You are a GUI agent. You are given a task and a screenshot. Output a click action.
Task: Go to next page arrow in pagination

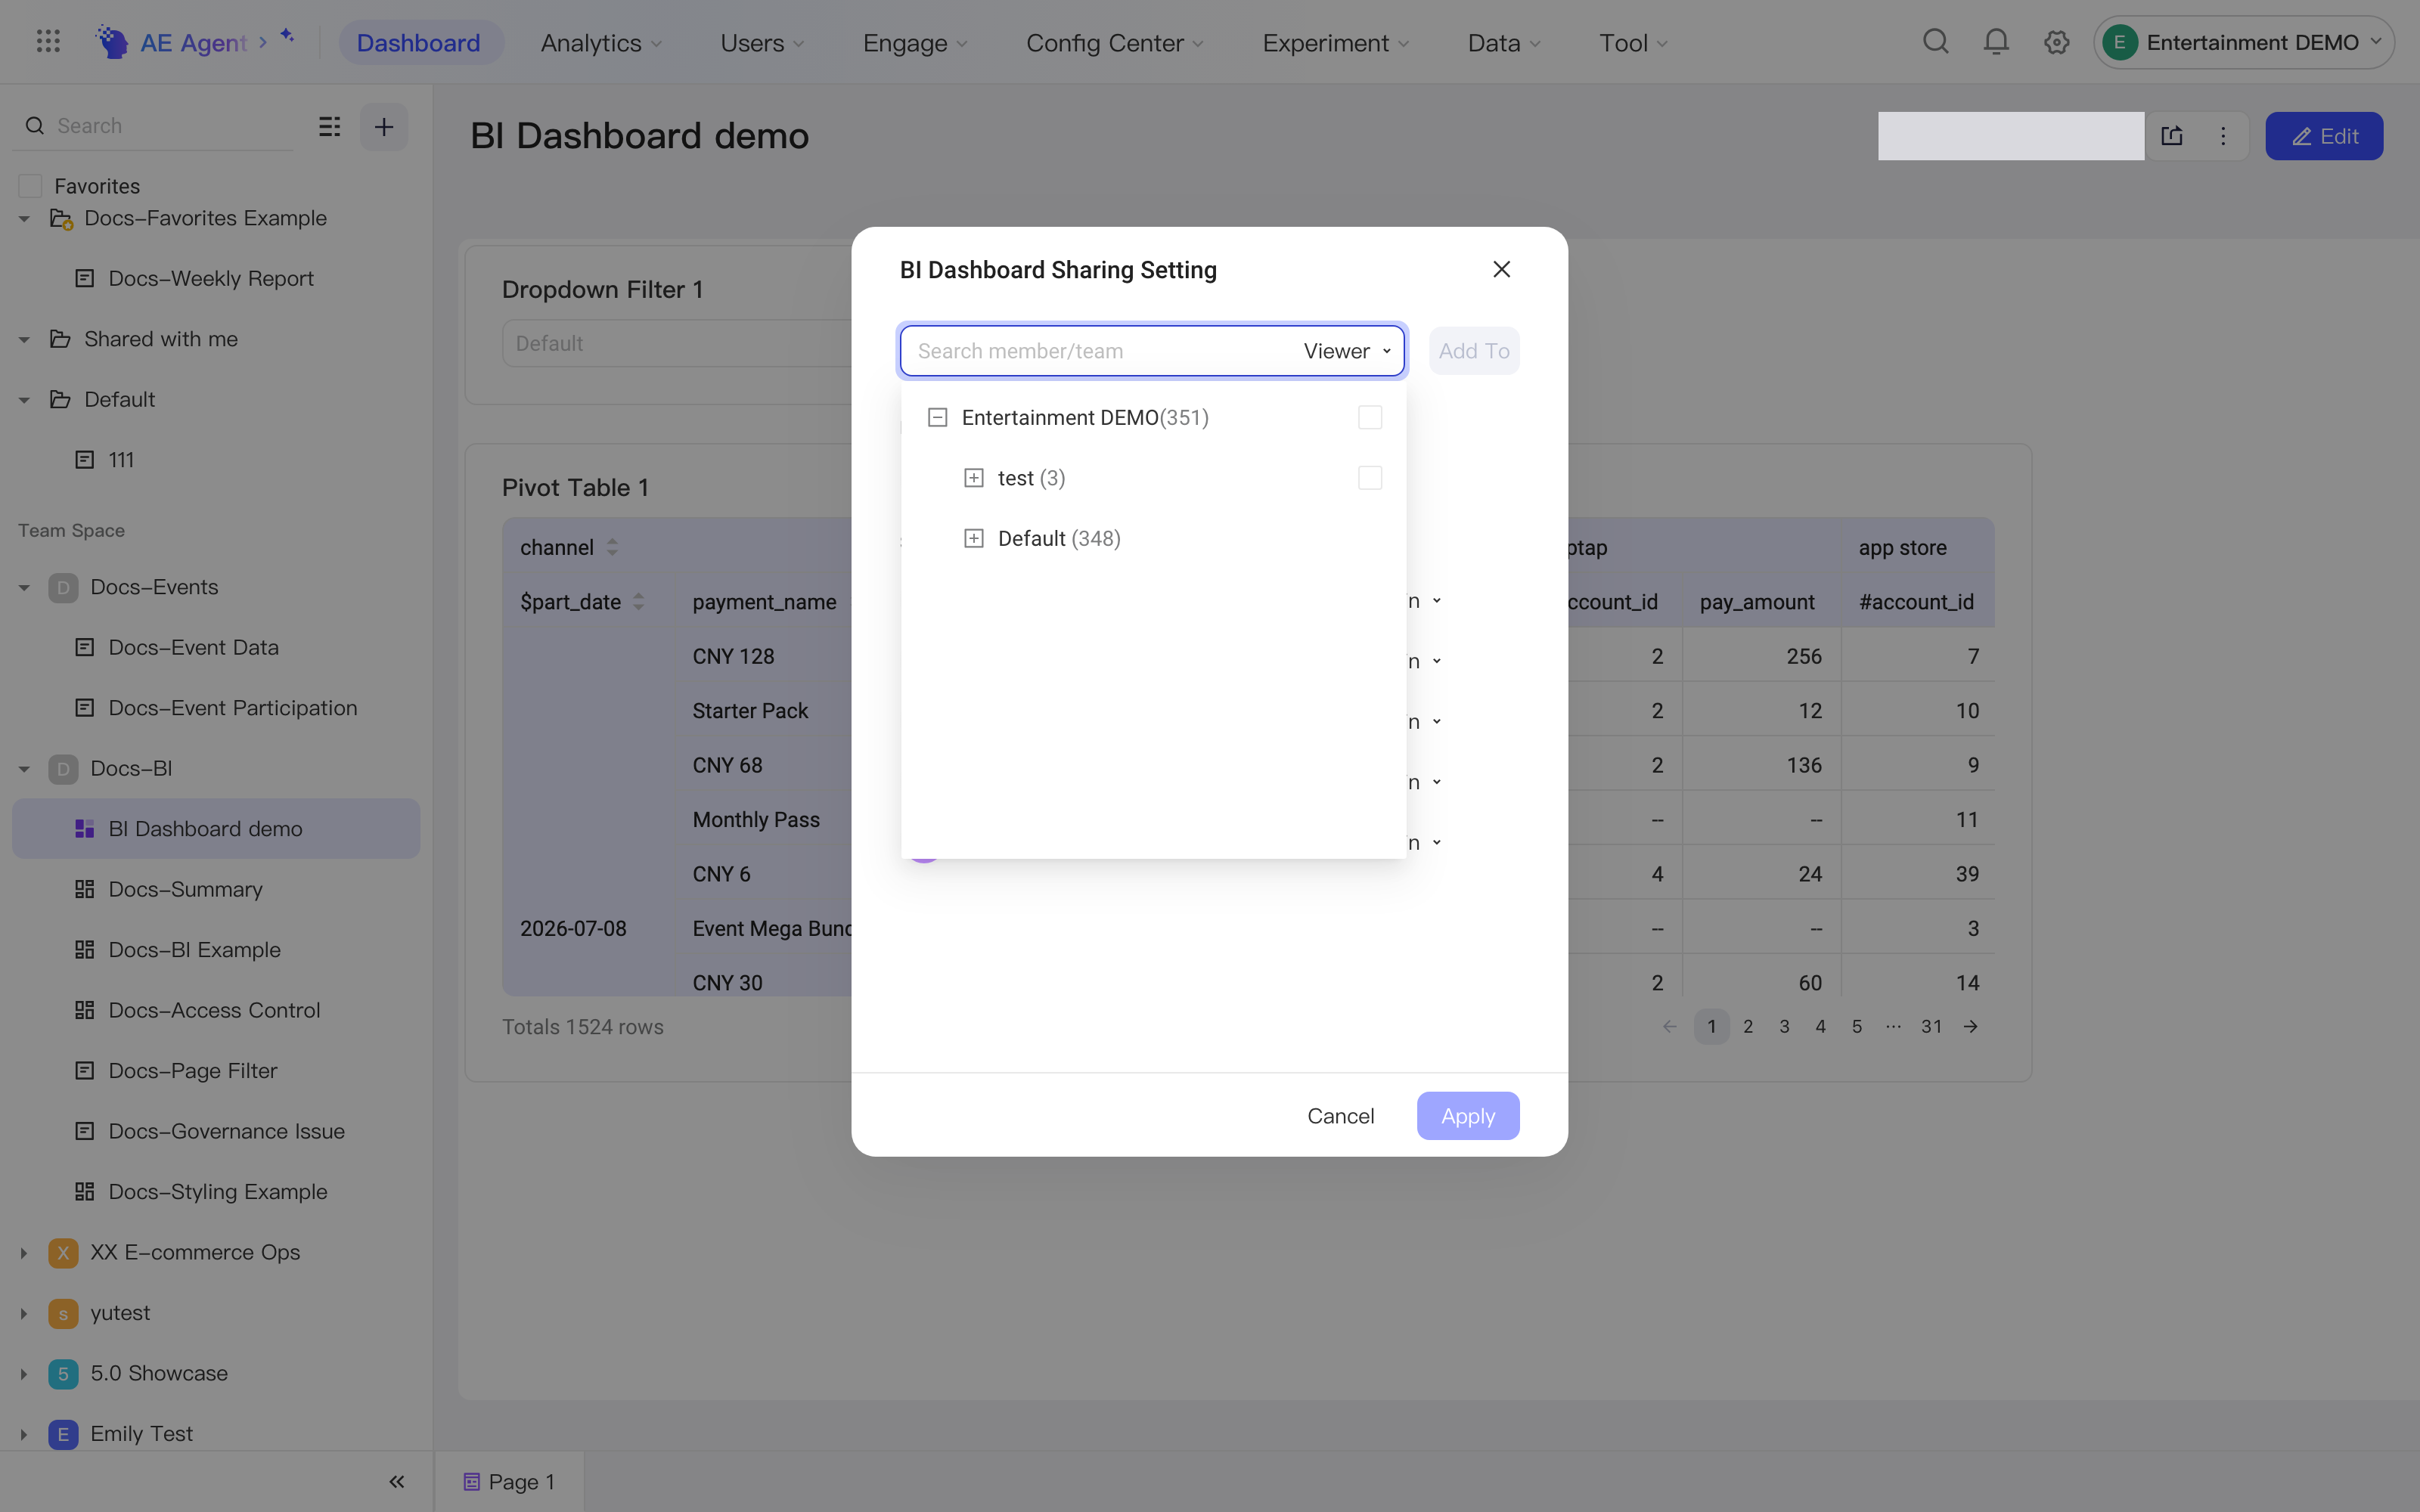[x=1970, y=1026]
